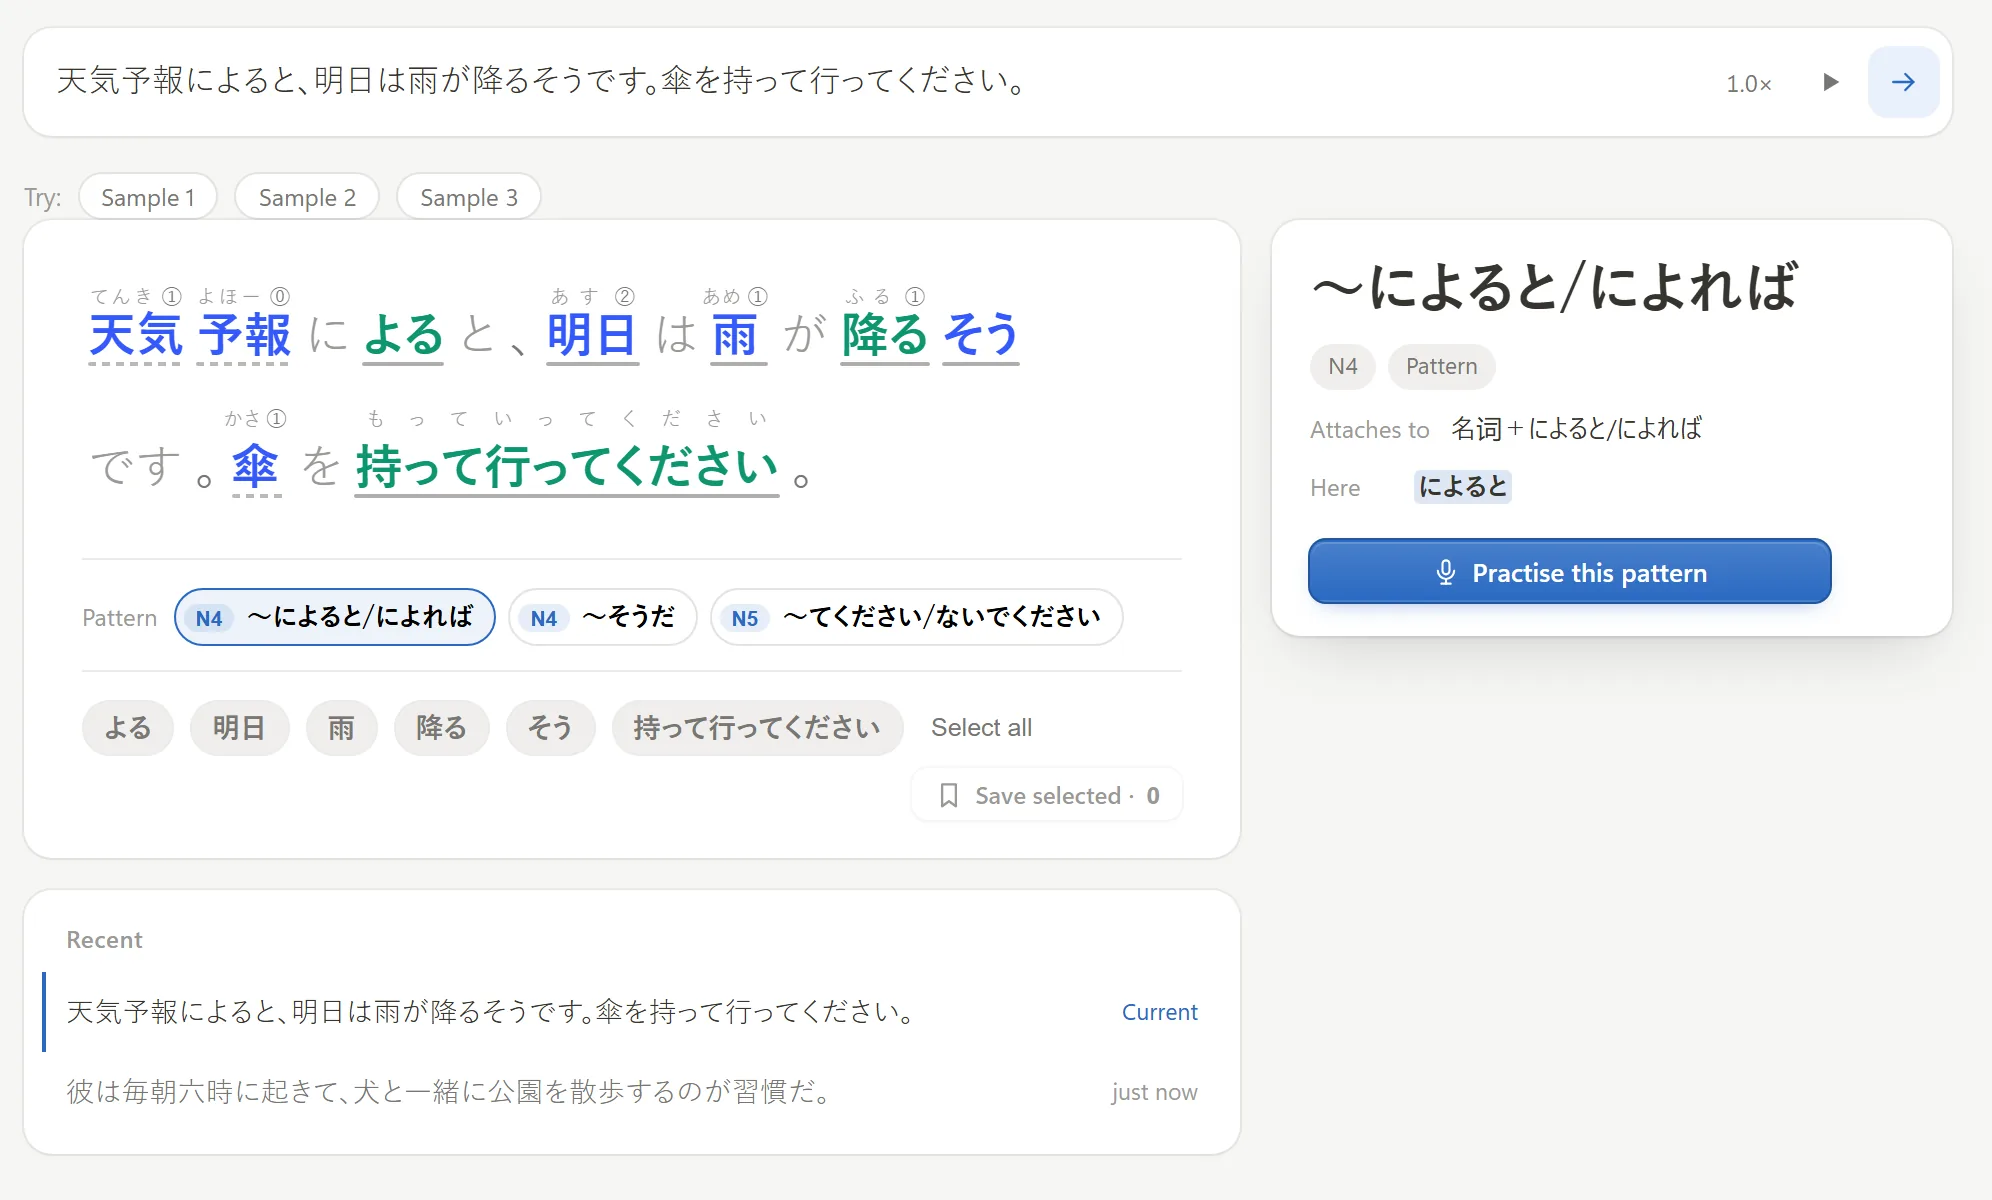The height and width of the screenshot is (1200, 1992).
Task: Click the play audio triangle icon
Action: pyautogui.click(x=1830, y=82)
